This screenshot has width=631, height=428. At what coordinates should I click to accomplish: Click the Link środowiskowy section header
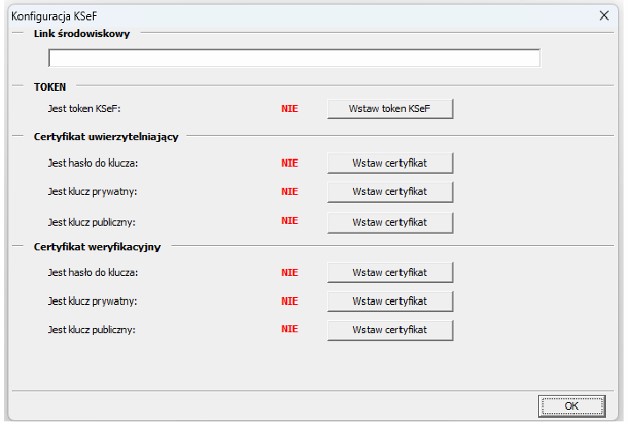[x=82, y=33]
